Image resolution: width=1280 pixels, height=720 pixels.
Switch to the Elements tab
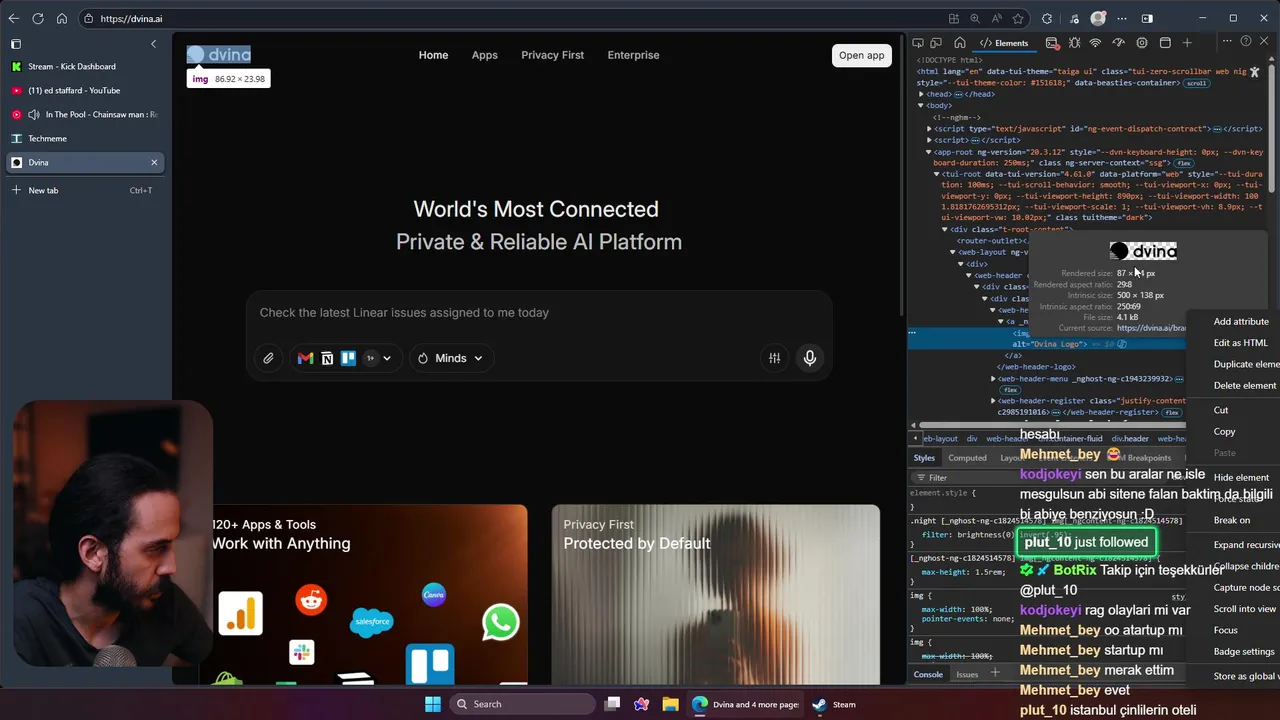click(x=1004, y=43)
